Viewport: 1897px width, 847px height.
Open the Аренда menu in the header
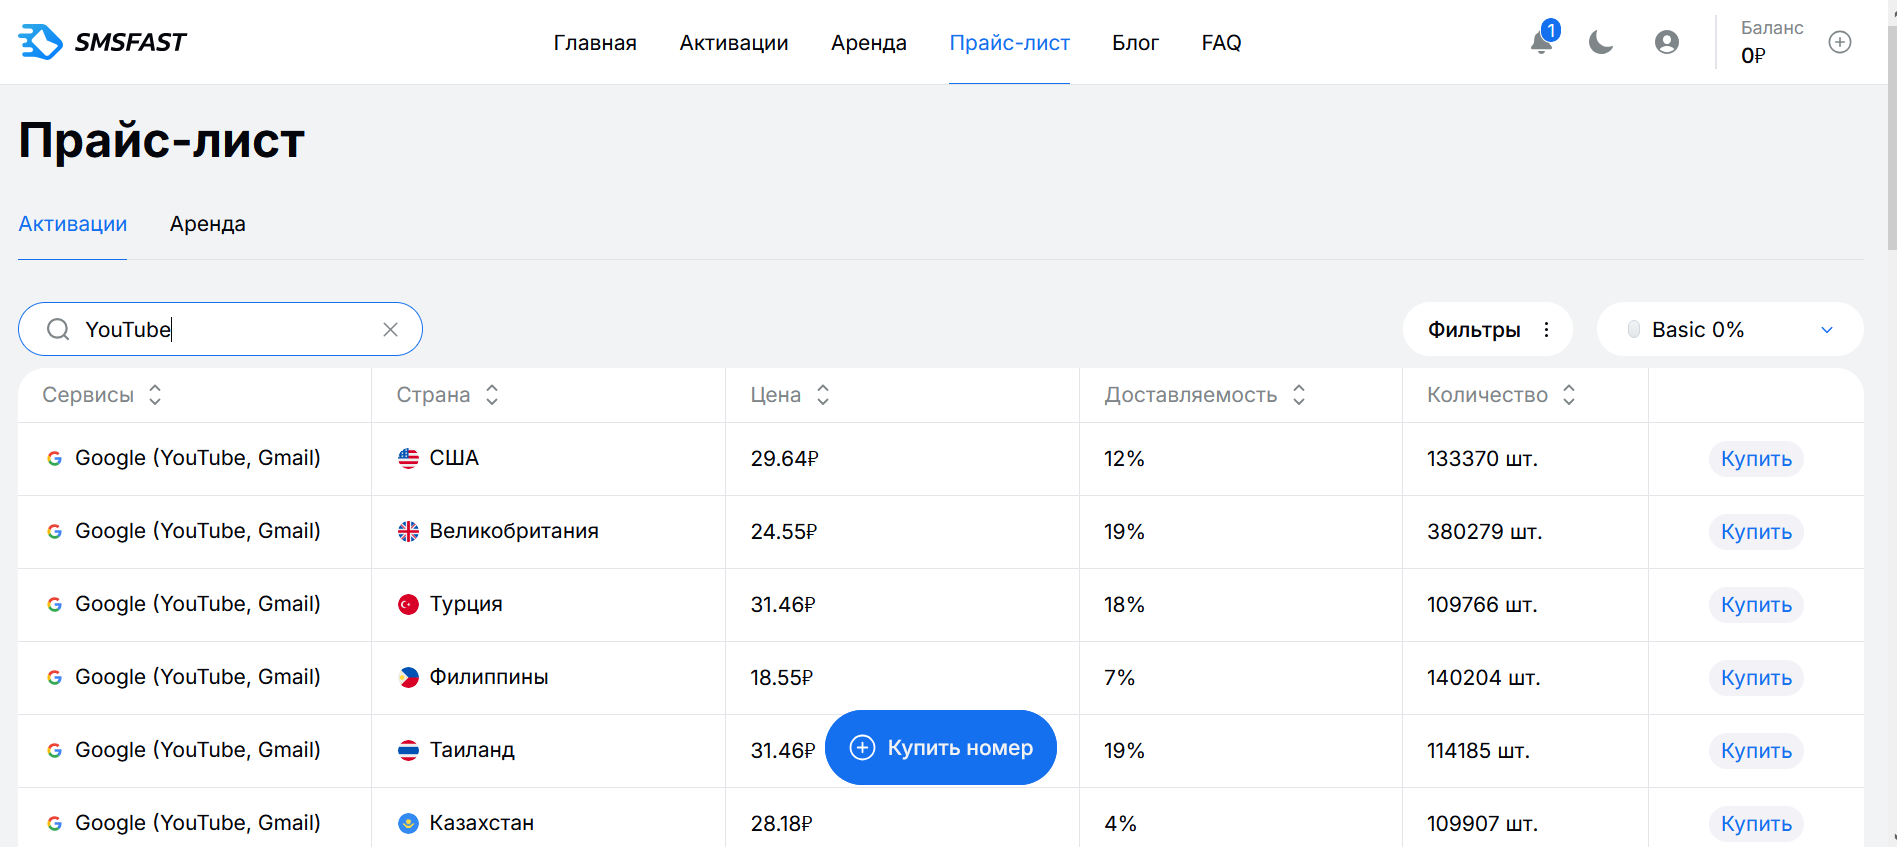click(x=869, y=43)
